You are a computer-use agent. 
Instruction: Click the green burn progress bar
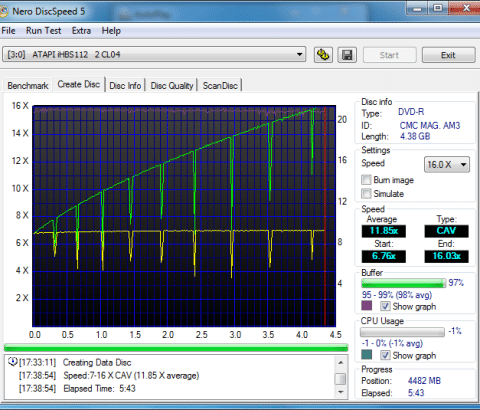point(176,348)
